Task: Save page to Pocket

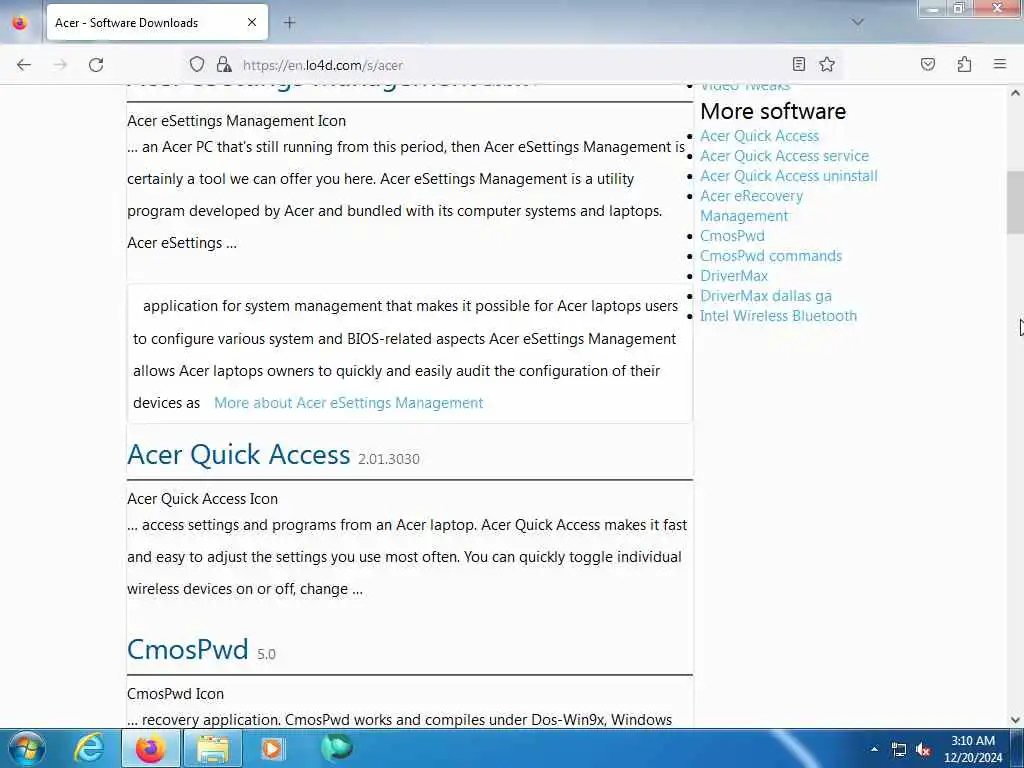Action: coord(928,64)
